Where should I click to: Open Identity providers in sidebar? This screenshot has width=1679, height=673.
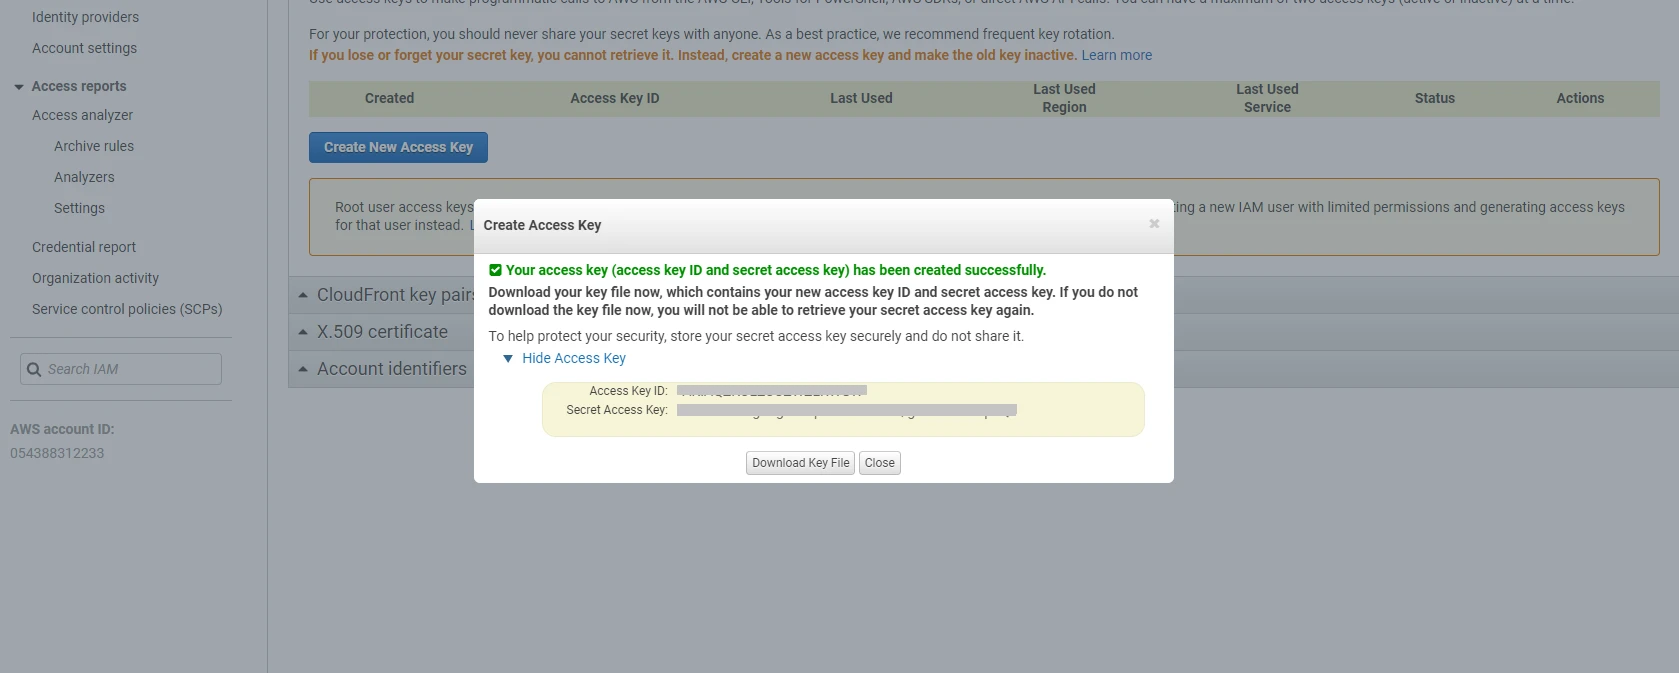85,17
